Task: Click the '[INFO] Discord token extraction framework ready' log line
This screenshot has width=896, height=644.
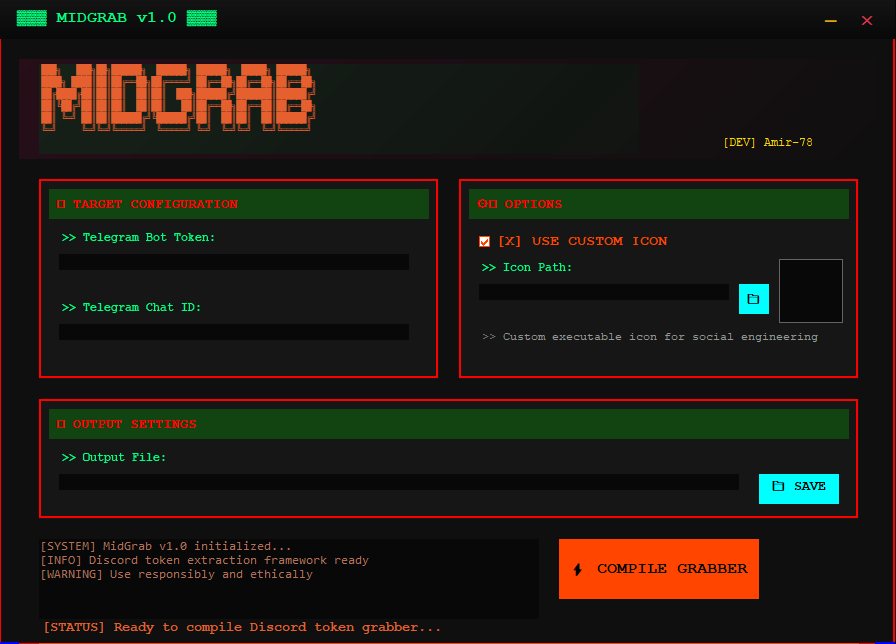Action: (x=205, y=561)
